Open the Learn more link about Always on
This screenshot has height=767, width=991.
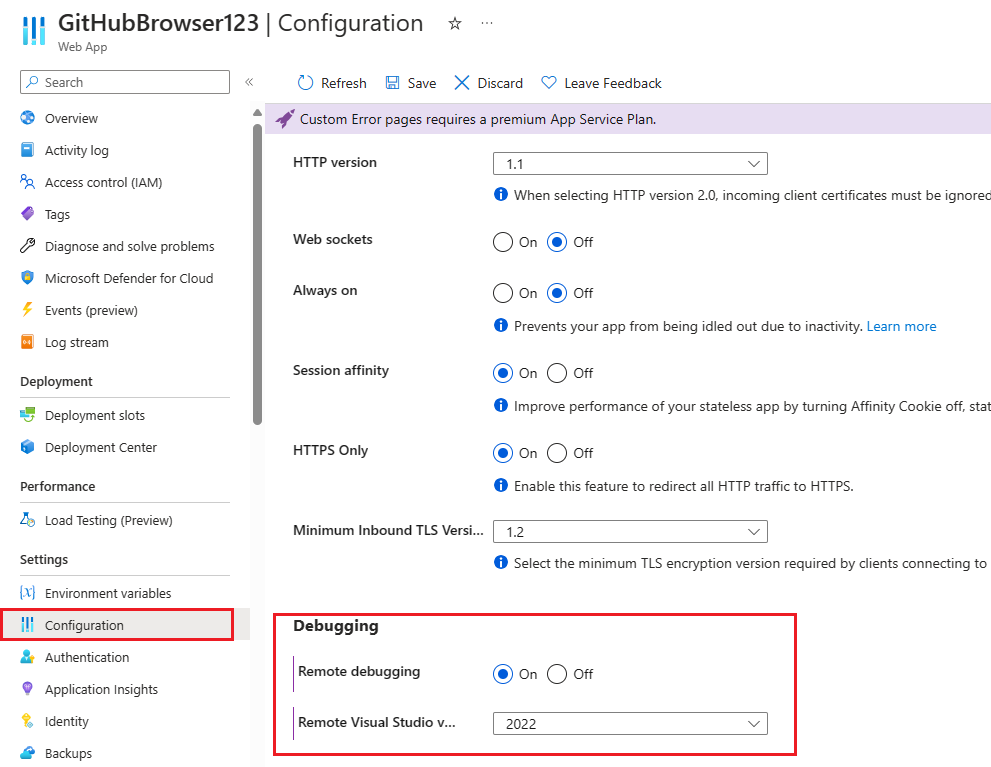tap(901, 326)
